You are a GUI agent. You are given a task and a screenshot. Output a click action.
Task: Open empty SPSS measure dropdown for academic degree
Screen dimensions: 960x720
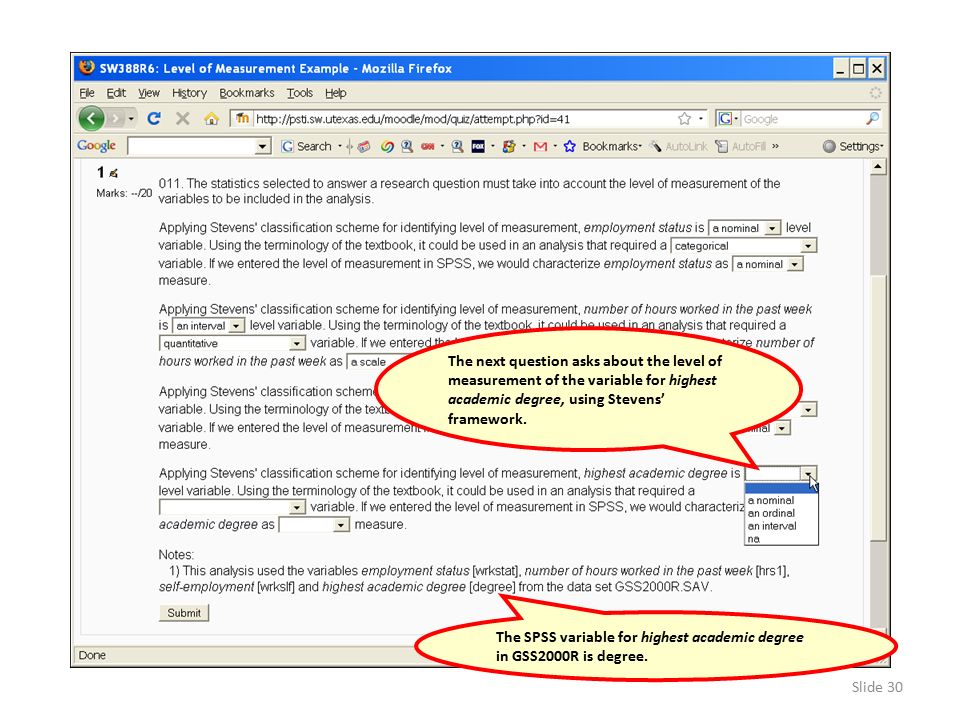[x=314, y=525]
